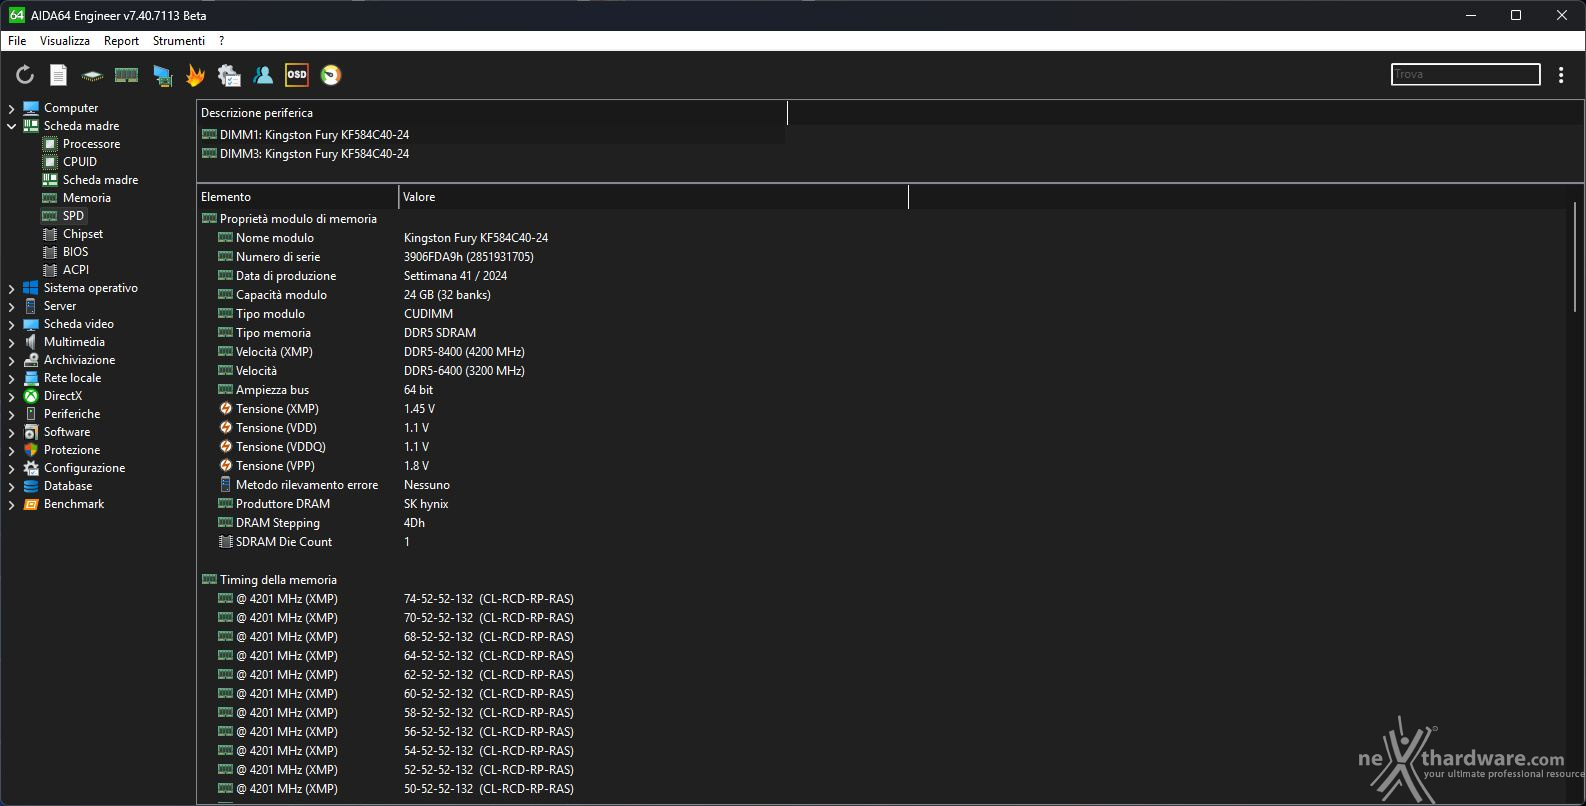1586x806 pixels.
Task: Click the Metodo rilevamento errore icon
Action: click(225, 485)
